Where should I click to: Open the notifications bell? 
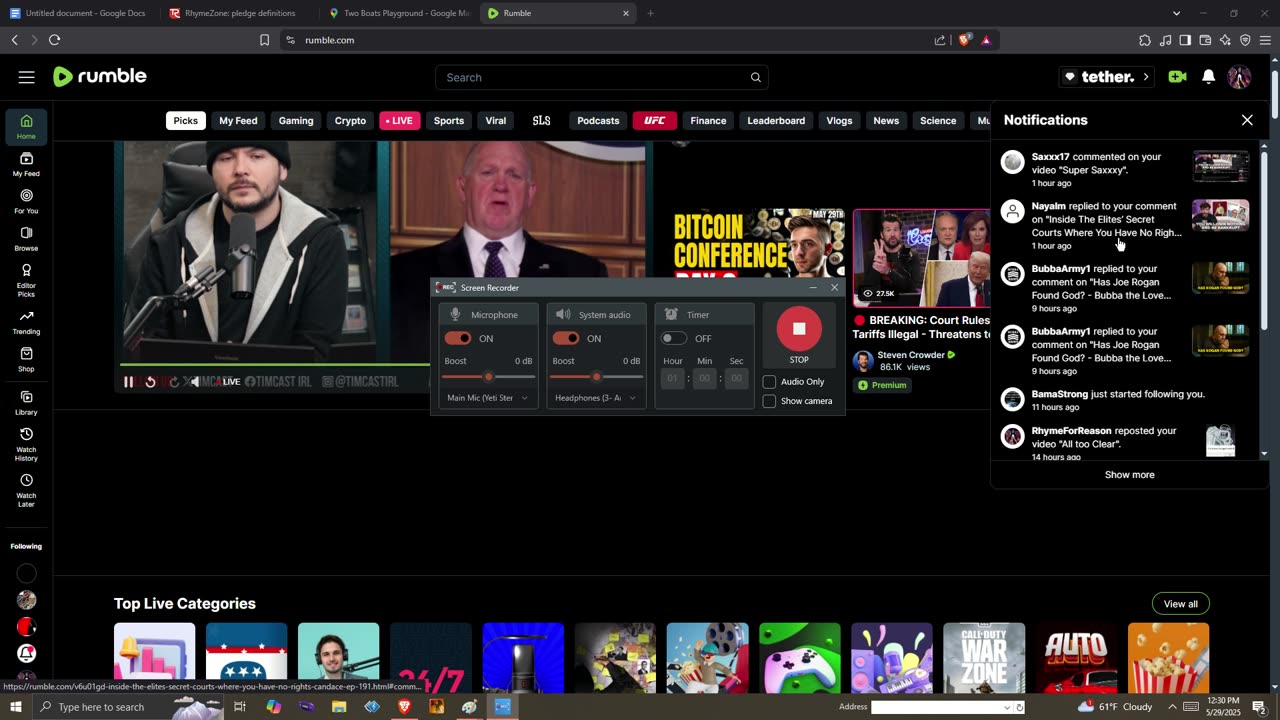coord(1208,77)
